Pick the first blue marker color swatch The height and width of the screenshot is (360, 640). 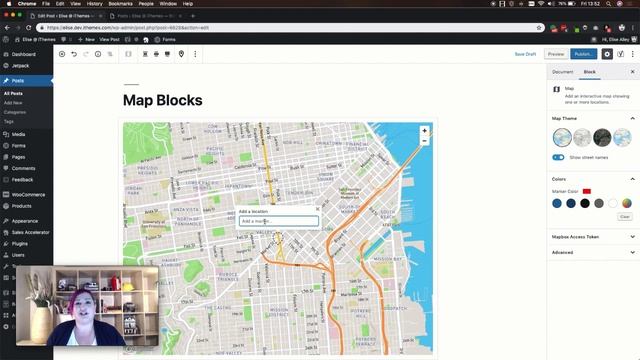coord(557,203)
